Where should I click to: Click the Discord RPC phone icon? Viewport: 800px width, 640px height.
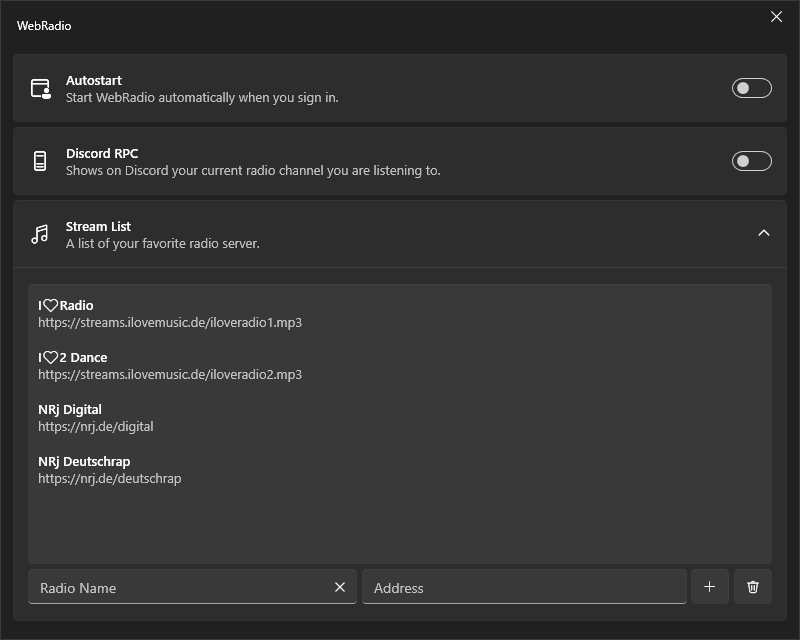coord(40,161)
